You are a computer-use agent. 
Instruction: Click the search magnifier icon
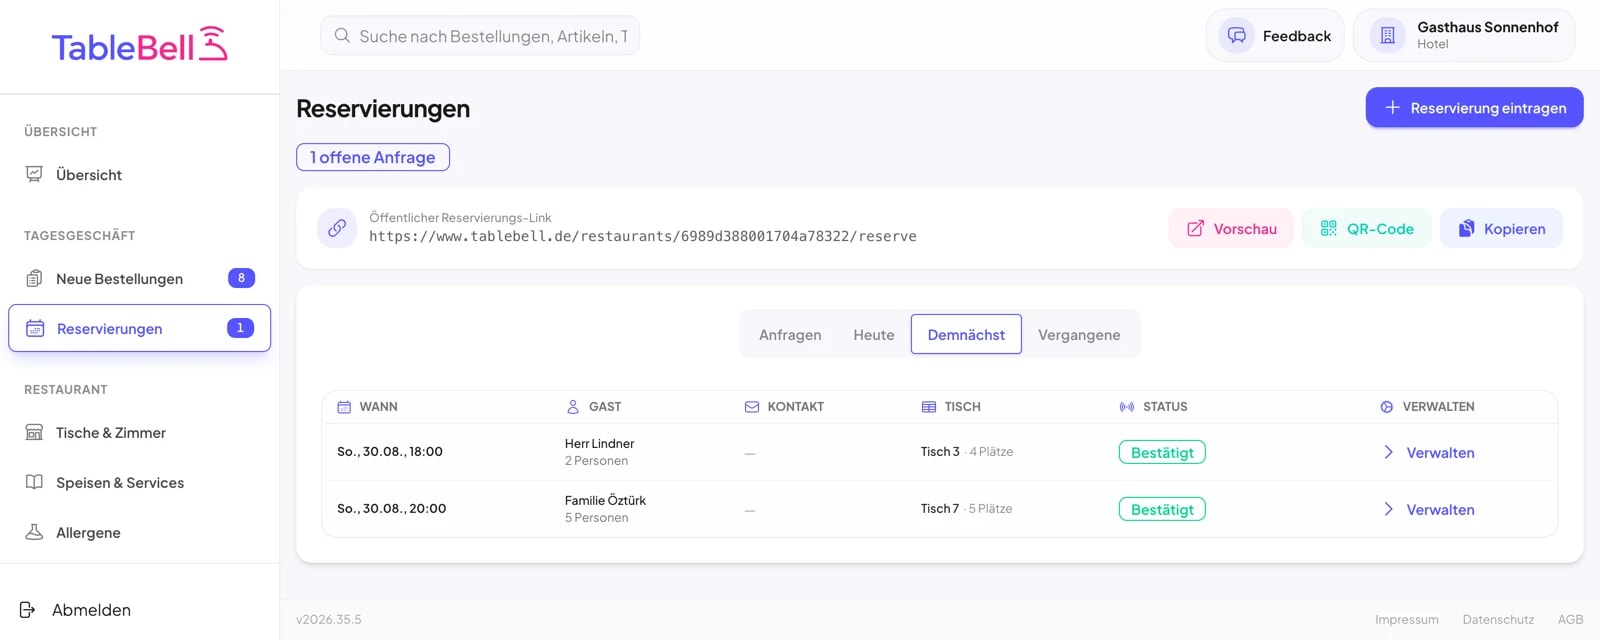coord(342,36)
